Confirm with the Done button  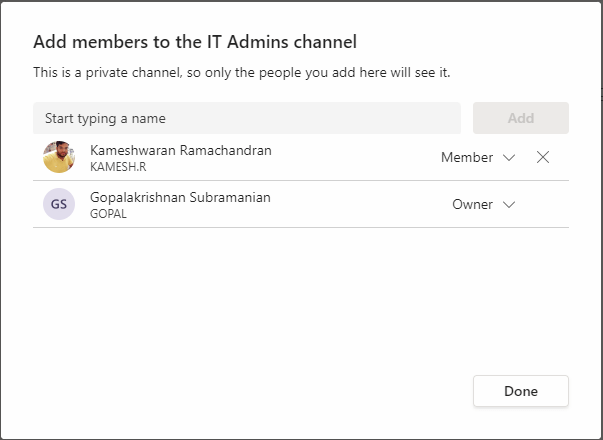tap(521, 391)
